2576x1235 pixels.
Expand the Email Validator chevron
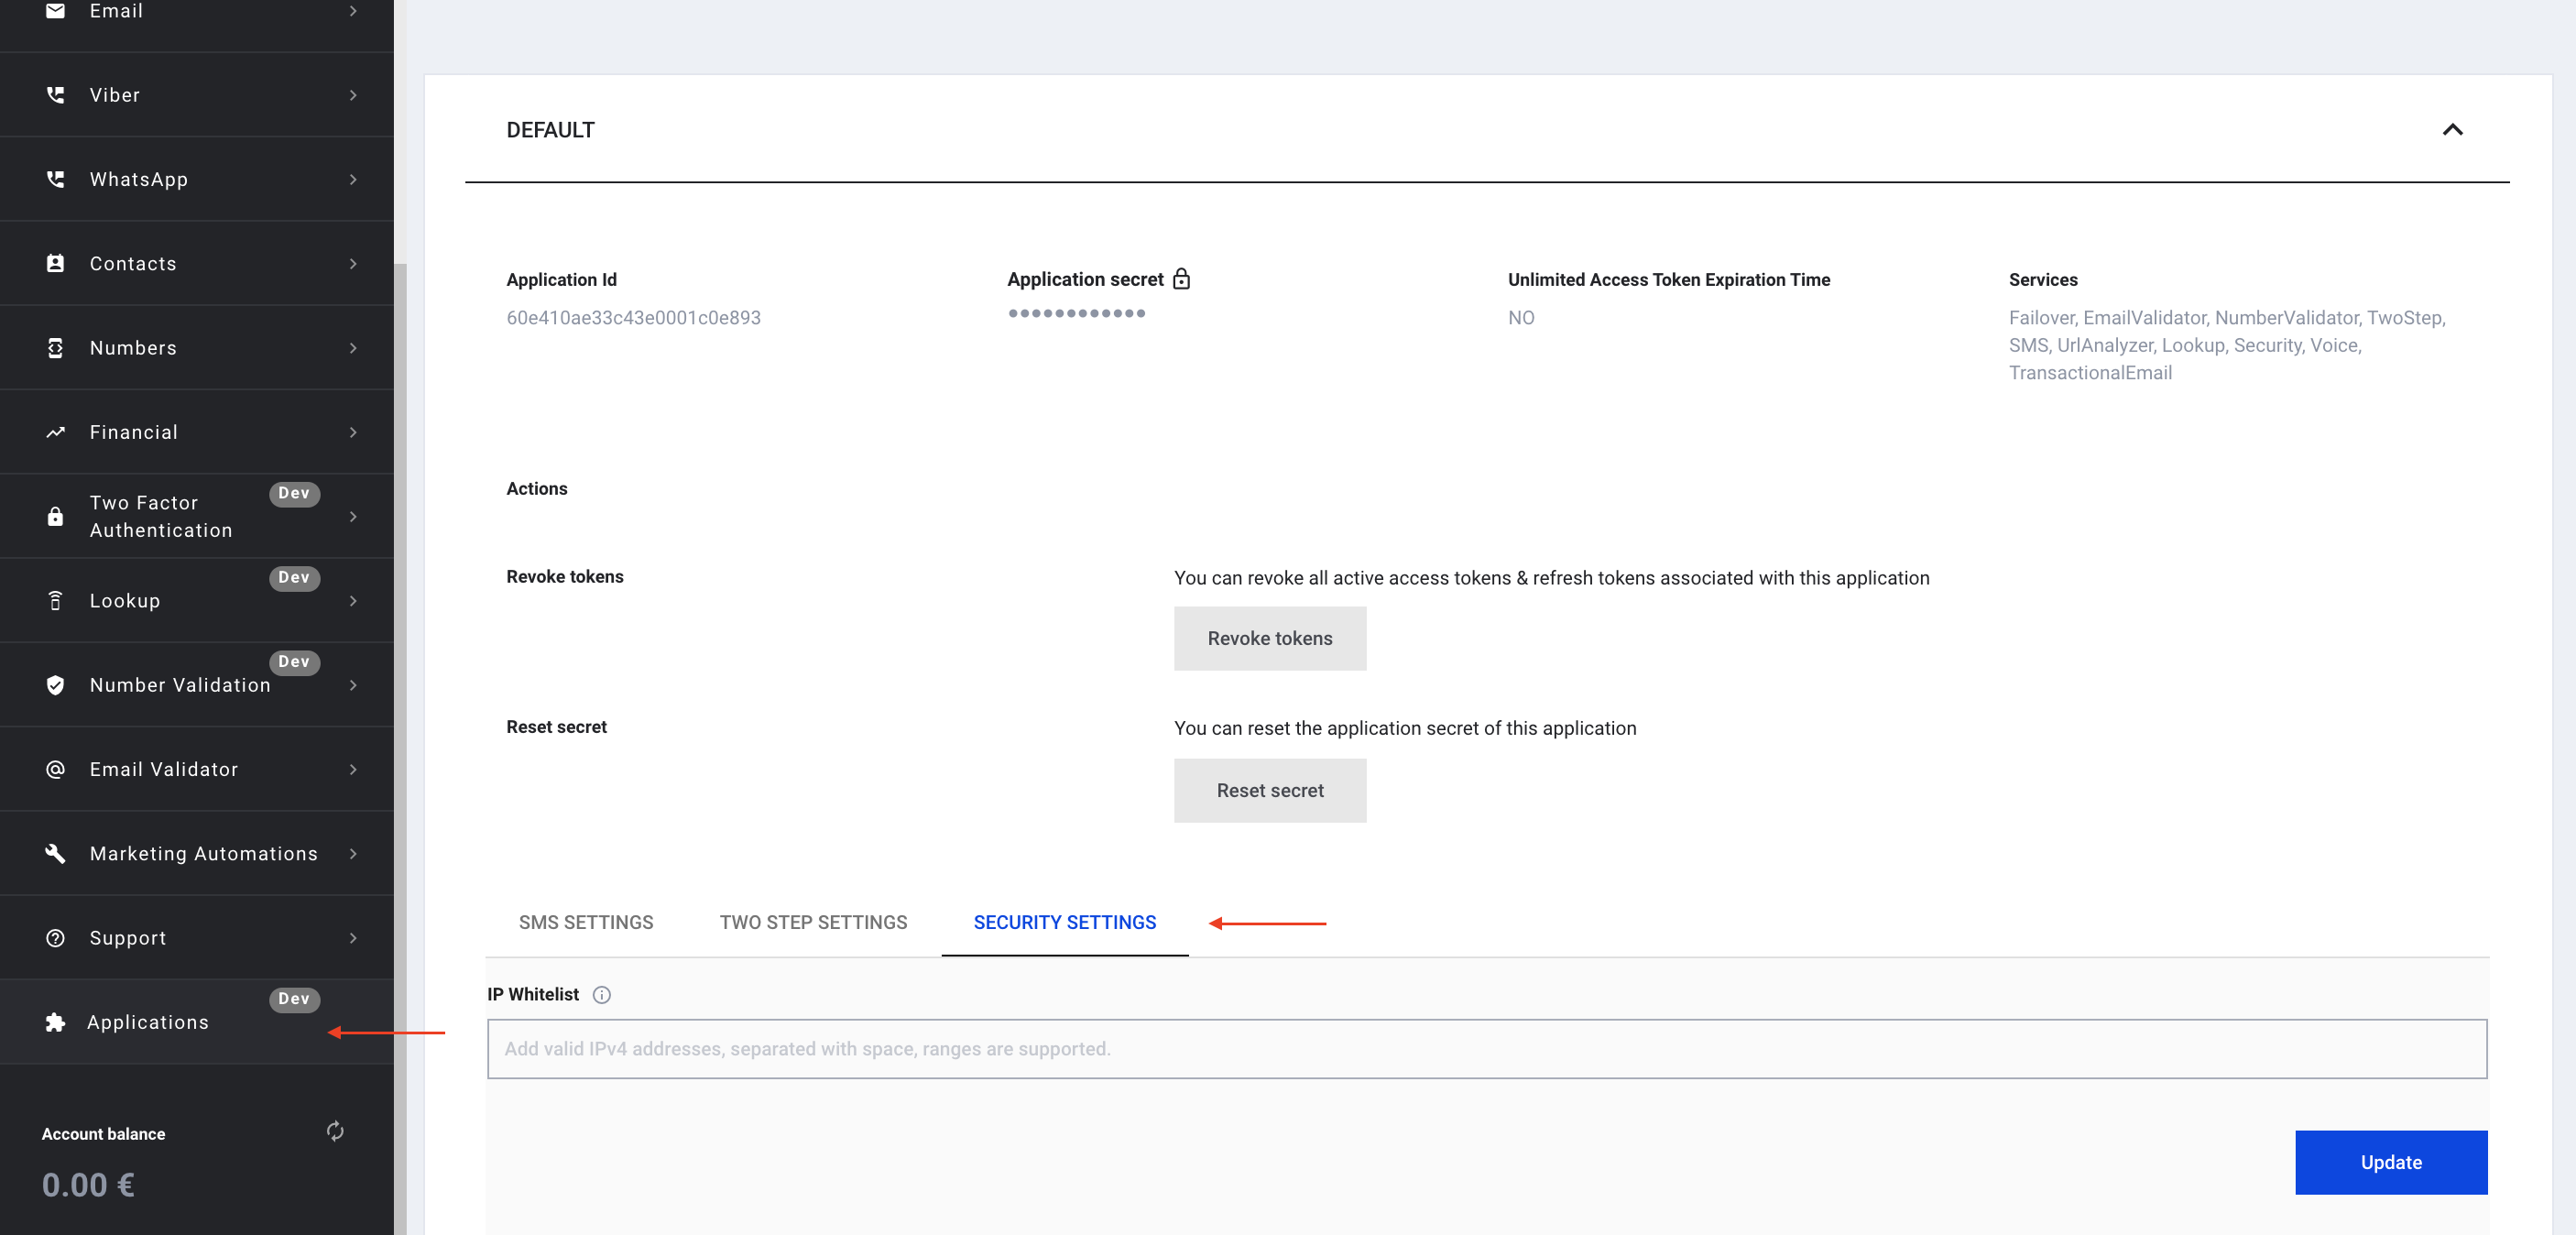click(353, 769)
